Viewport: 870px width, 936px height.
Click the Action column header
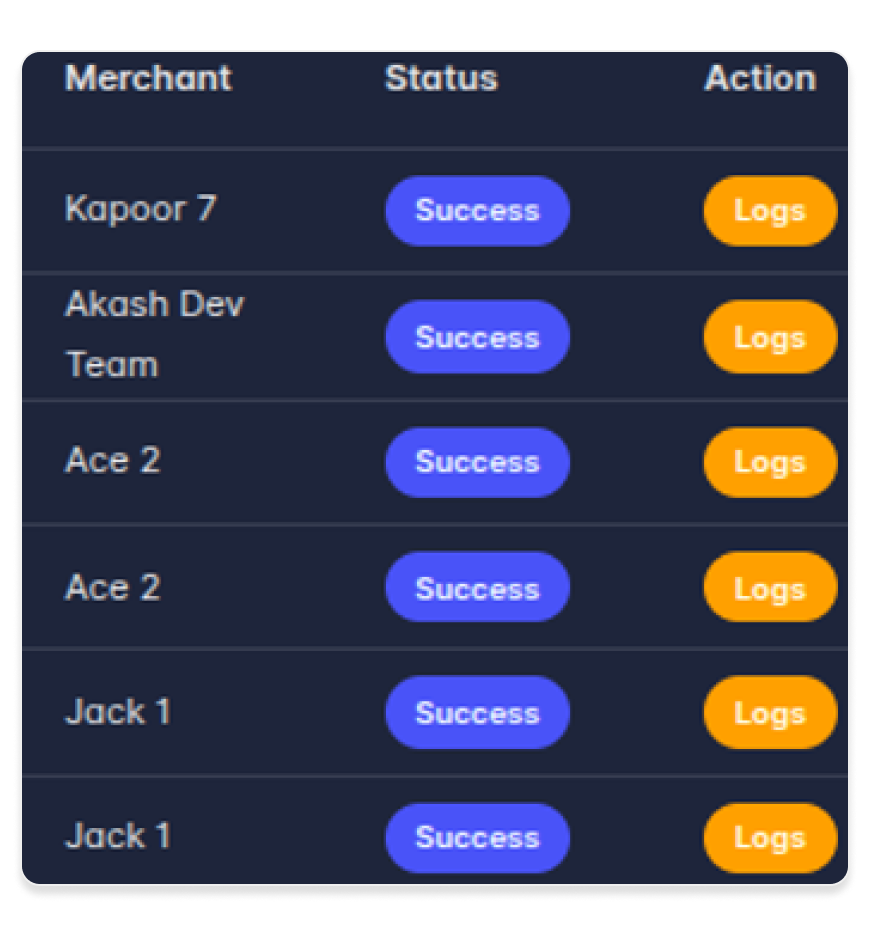pos(760,78)
